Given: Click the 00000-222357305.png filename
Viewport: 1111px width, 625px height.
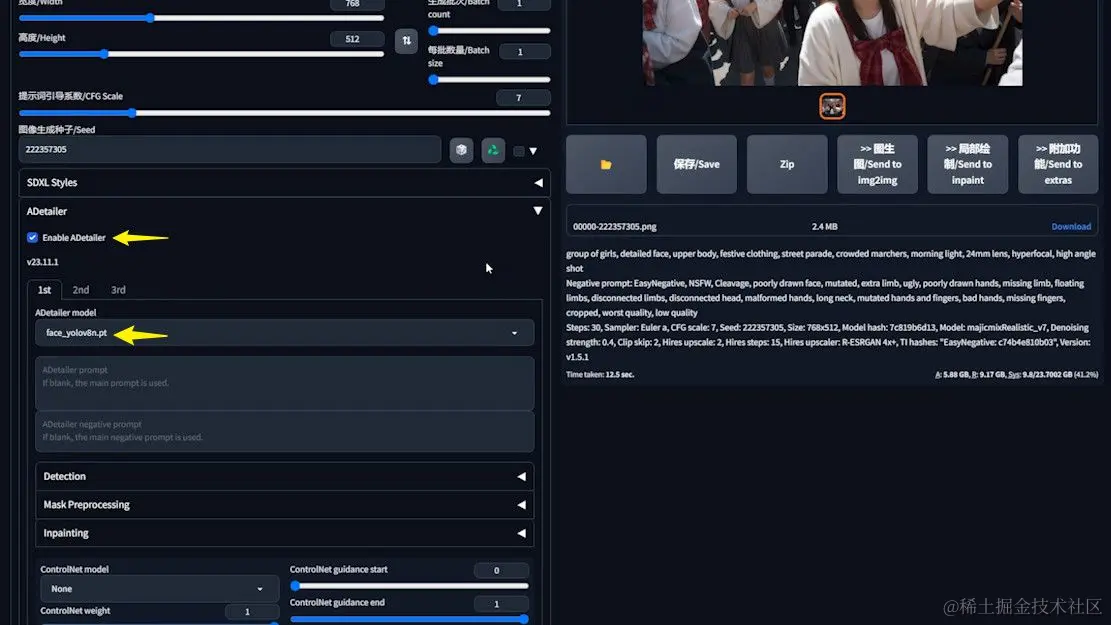Looking at the screenshot, I should (614, 227).
